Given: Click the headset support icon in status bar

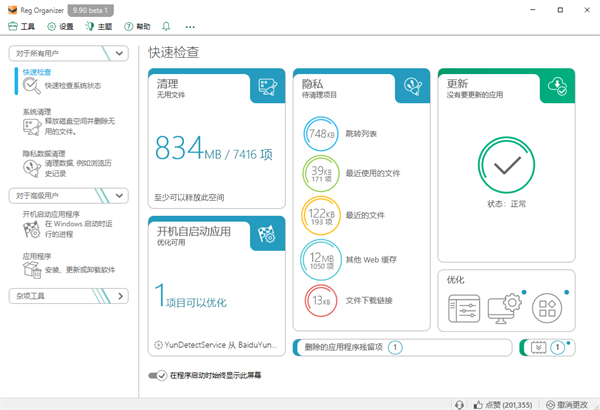Looking at the screenshot, I should pos(459,403).
